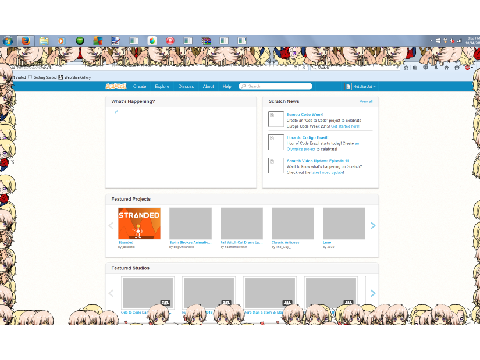Click the Firefox browser search box

[355, 67]
